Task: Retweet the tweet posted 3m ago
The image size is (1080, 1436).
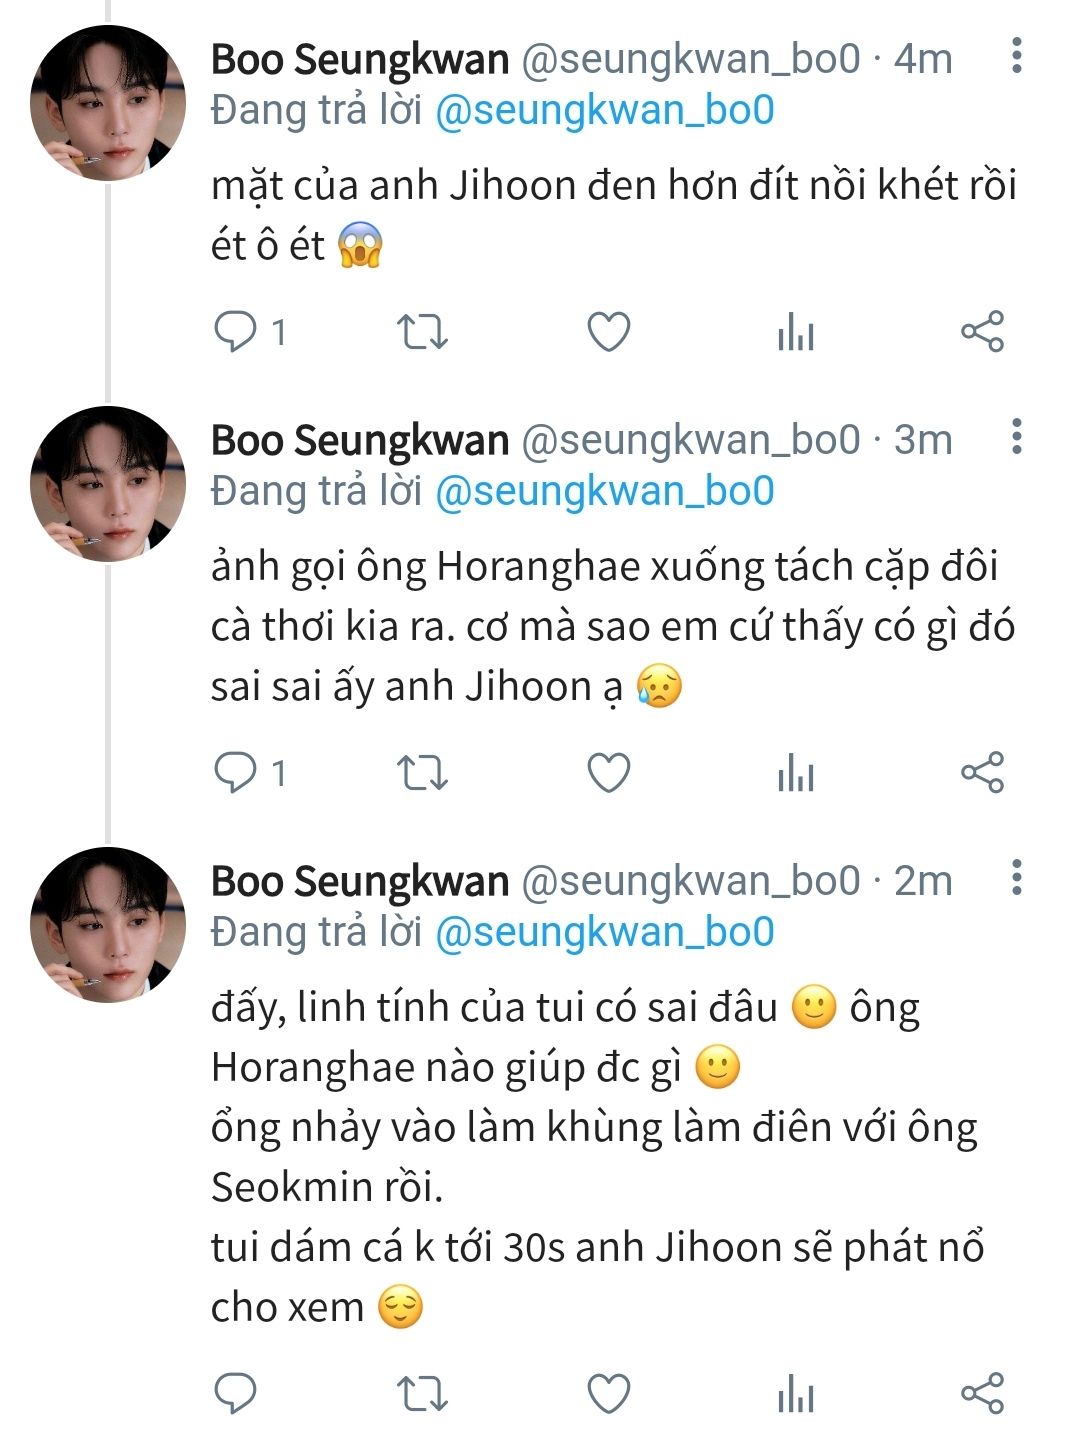Action: point(422,773)
